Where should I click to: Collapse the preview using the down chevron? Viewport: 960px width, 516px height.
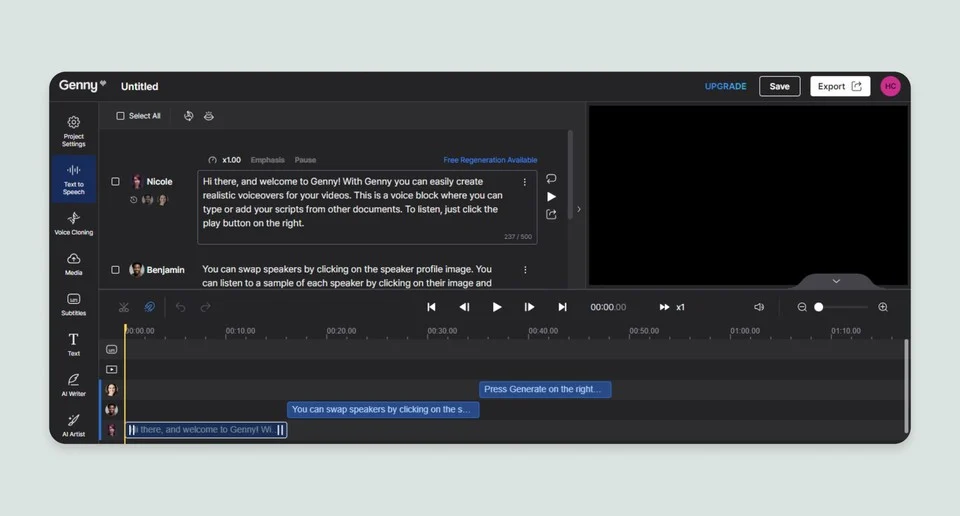pos(836,281)
